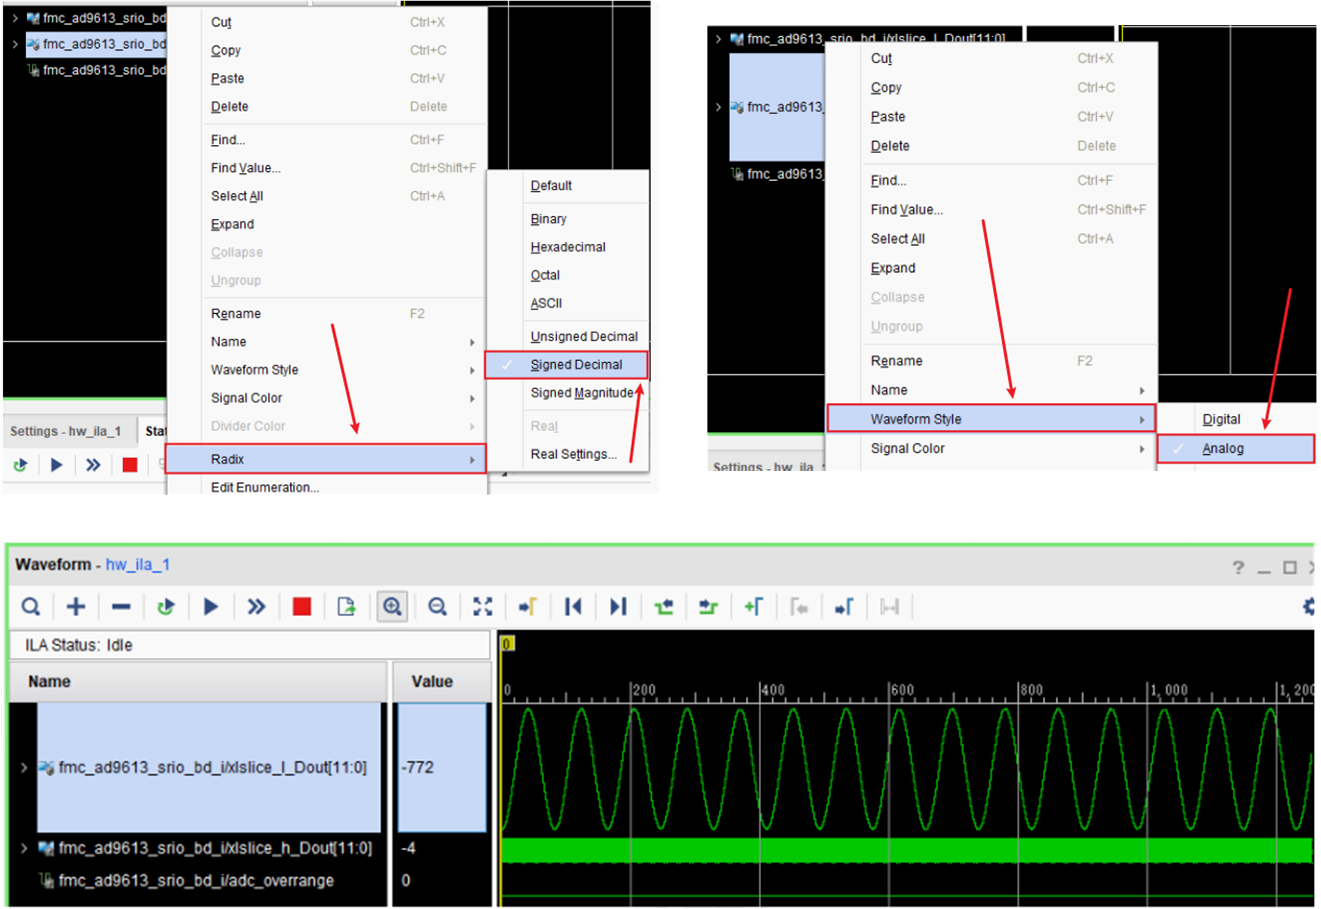The height and width of the screenshot is (909, 1321).
Task: Choose Octal radix
Action: pos(545,275)
